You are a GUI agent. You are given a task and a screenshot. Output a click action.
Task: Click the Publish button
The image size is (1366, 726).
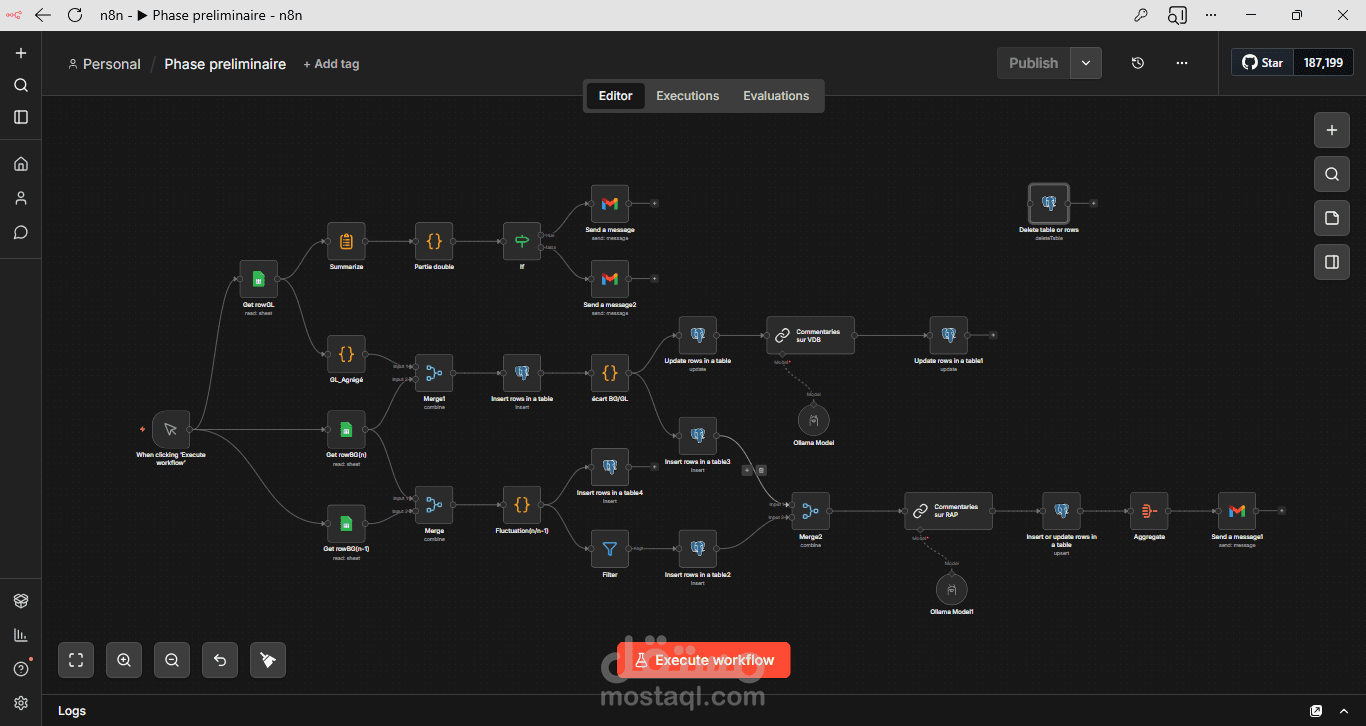pyautogui.click(x=1033, y=63)
